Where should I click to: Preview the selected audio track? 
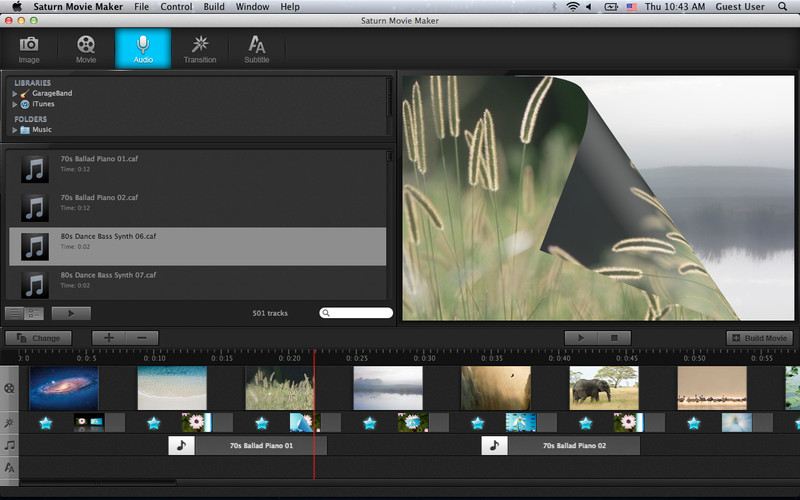point(71,313)
